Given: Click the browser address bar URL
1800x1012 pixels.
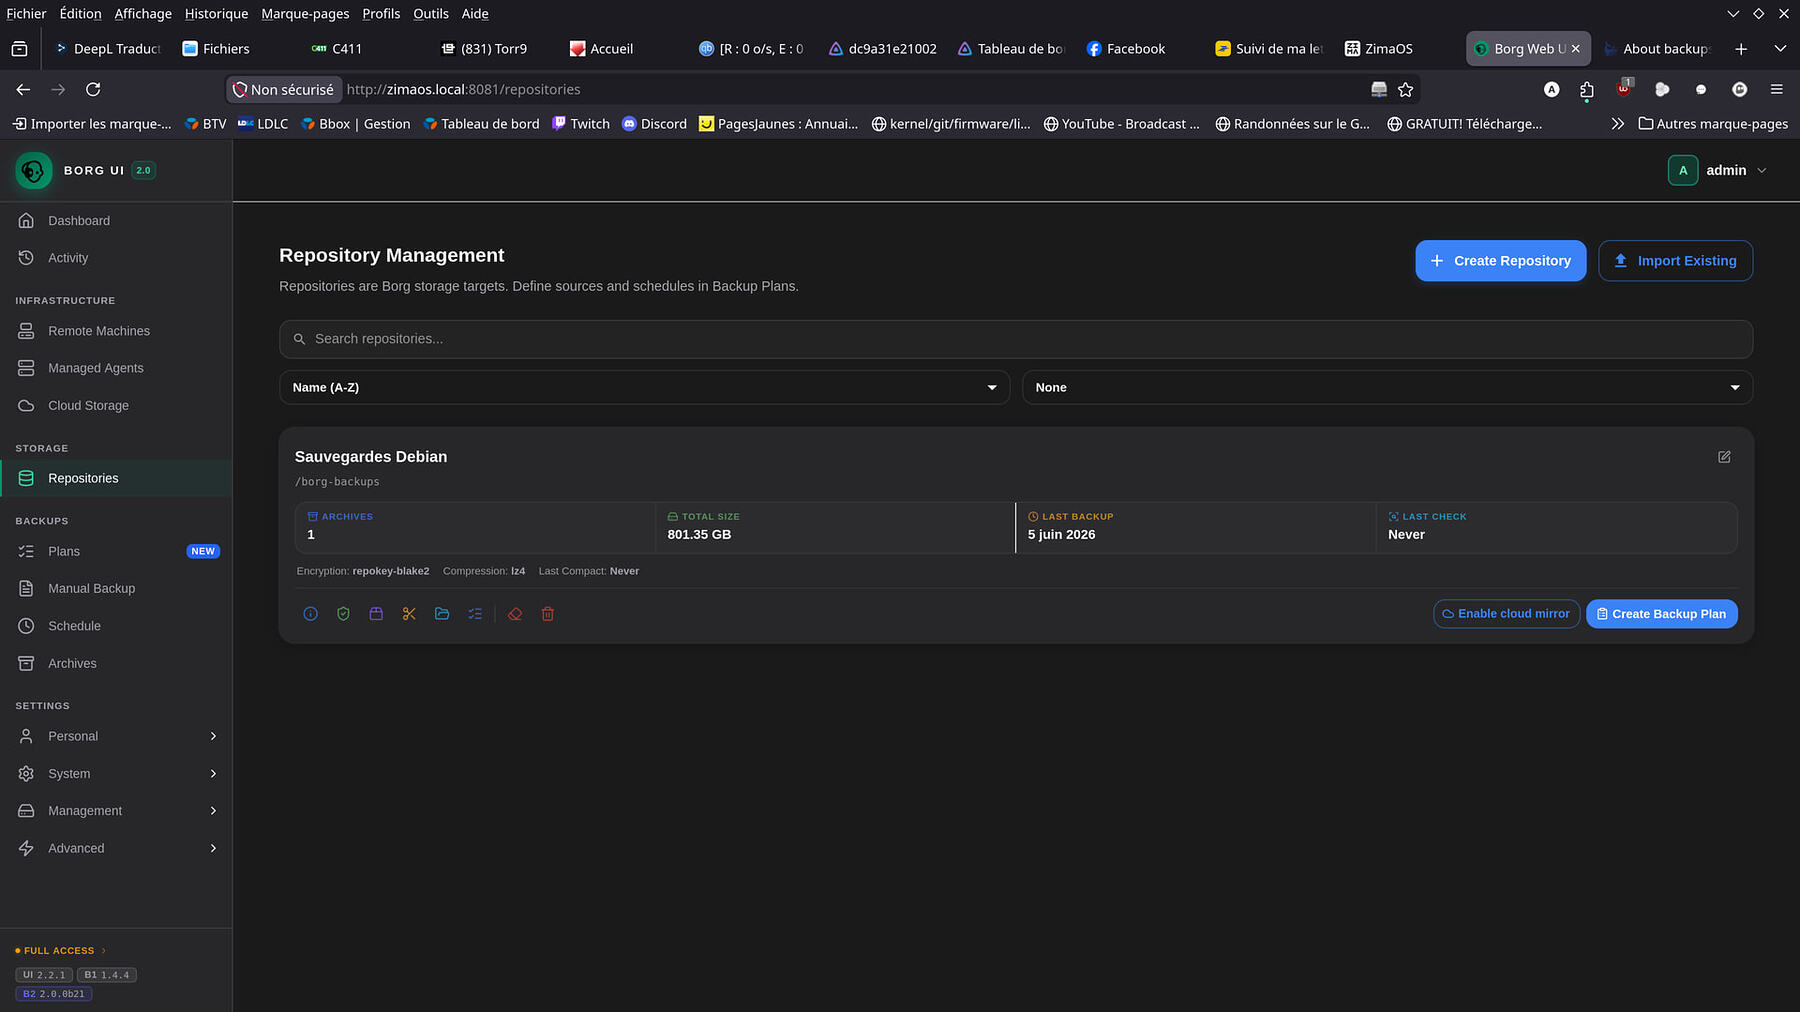Looking at the screenshot, I should [463, 90].
